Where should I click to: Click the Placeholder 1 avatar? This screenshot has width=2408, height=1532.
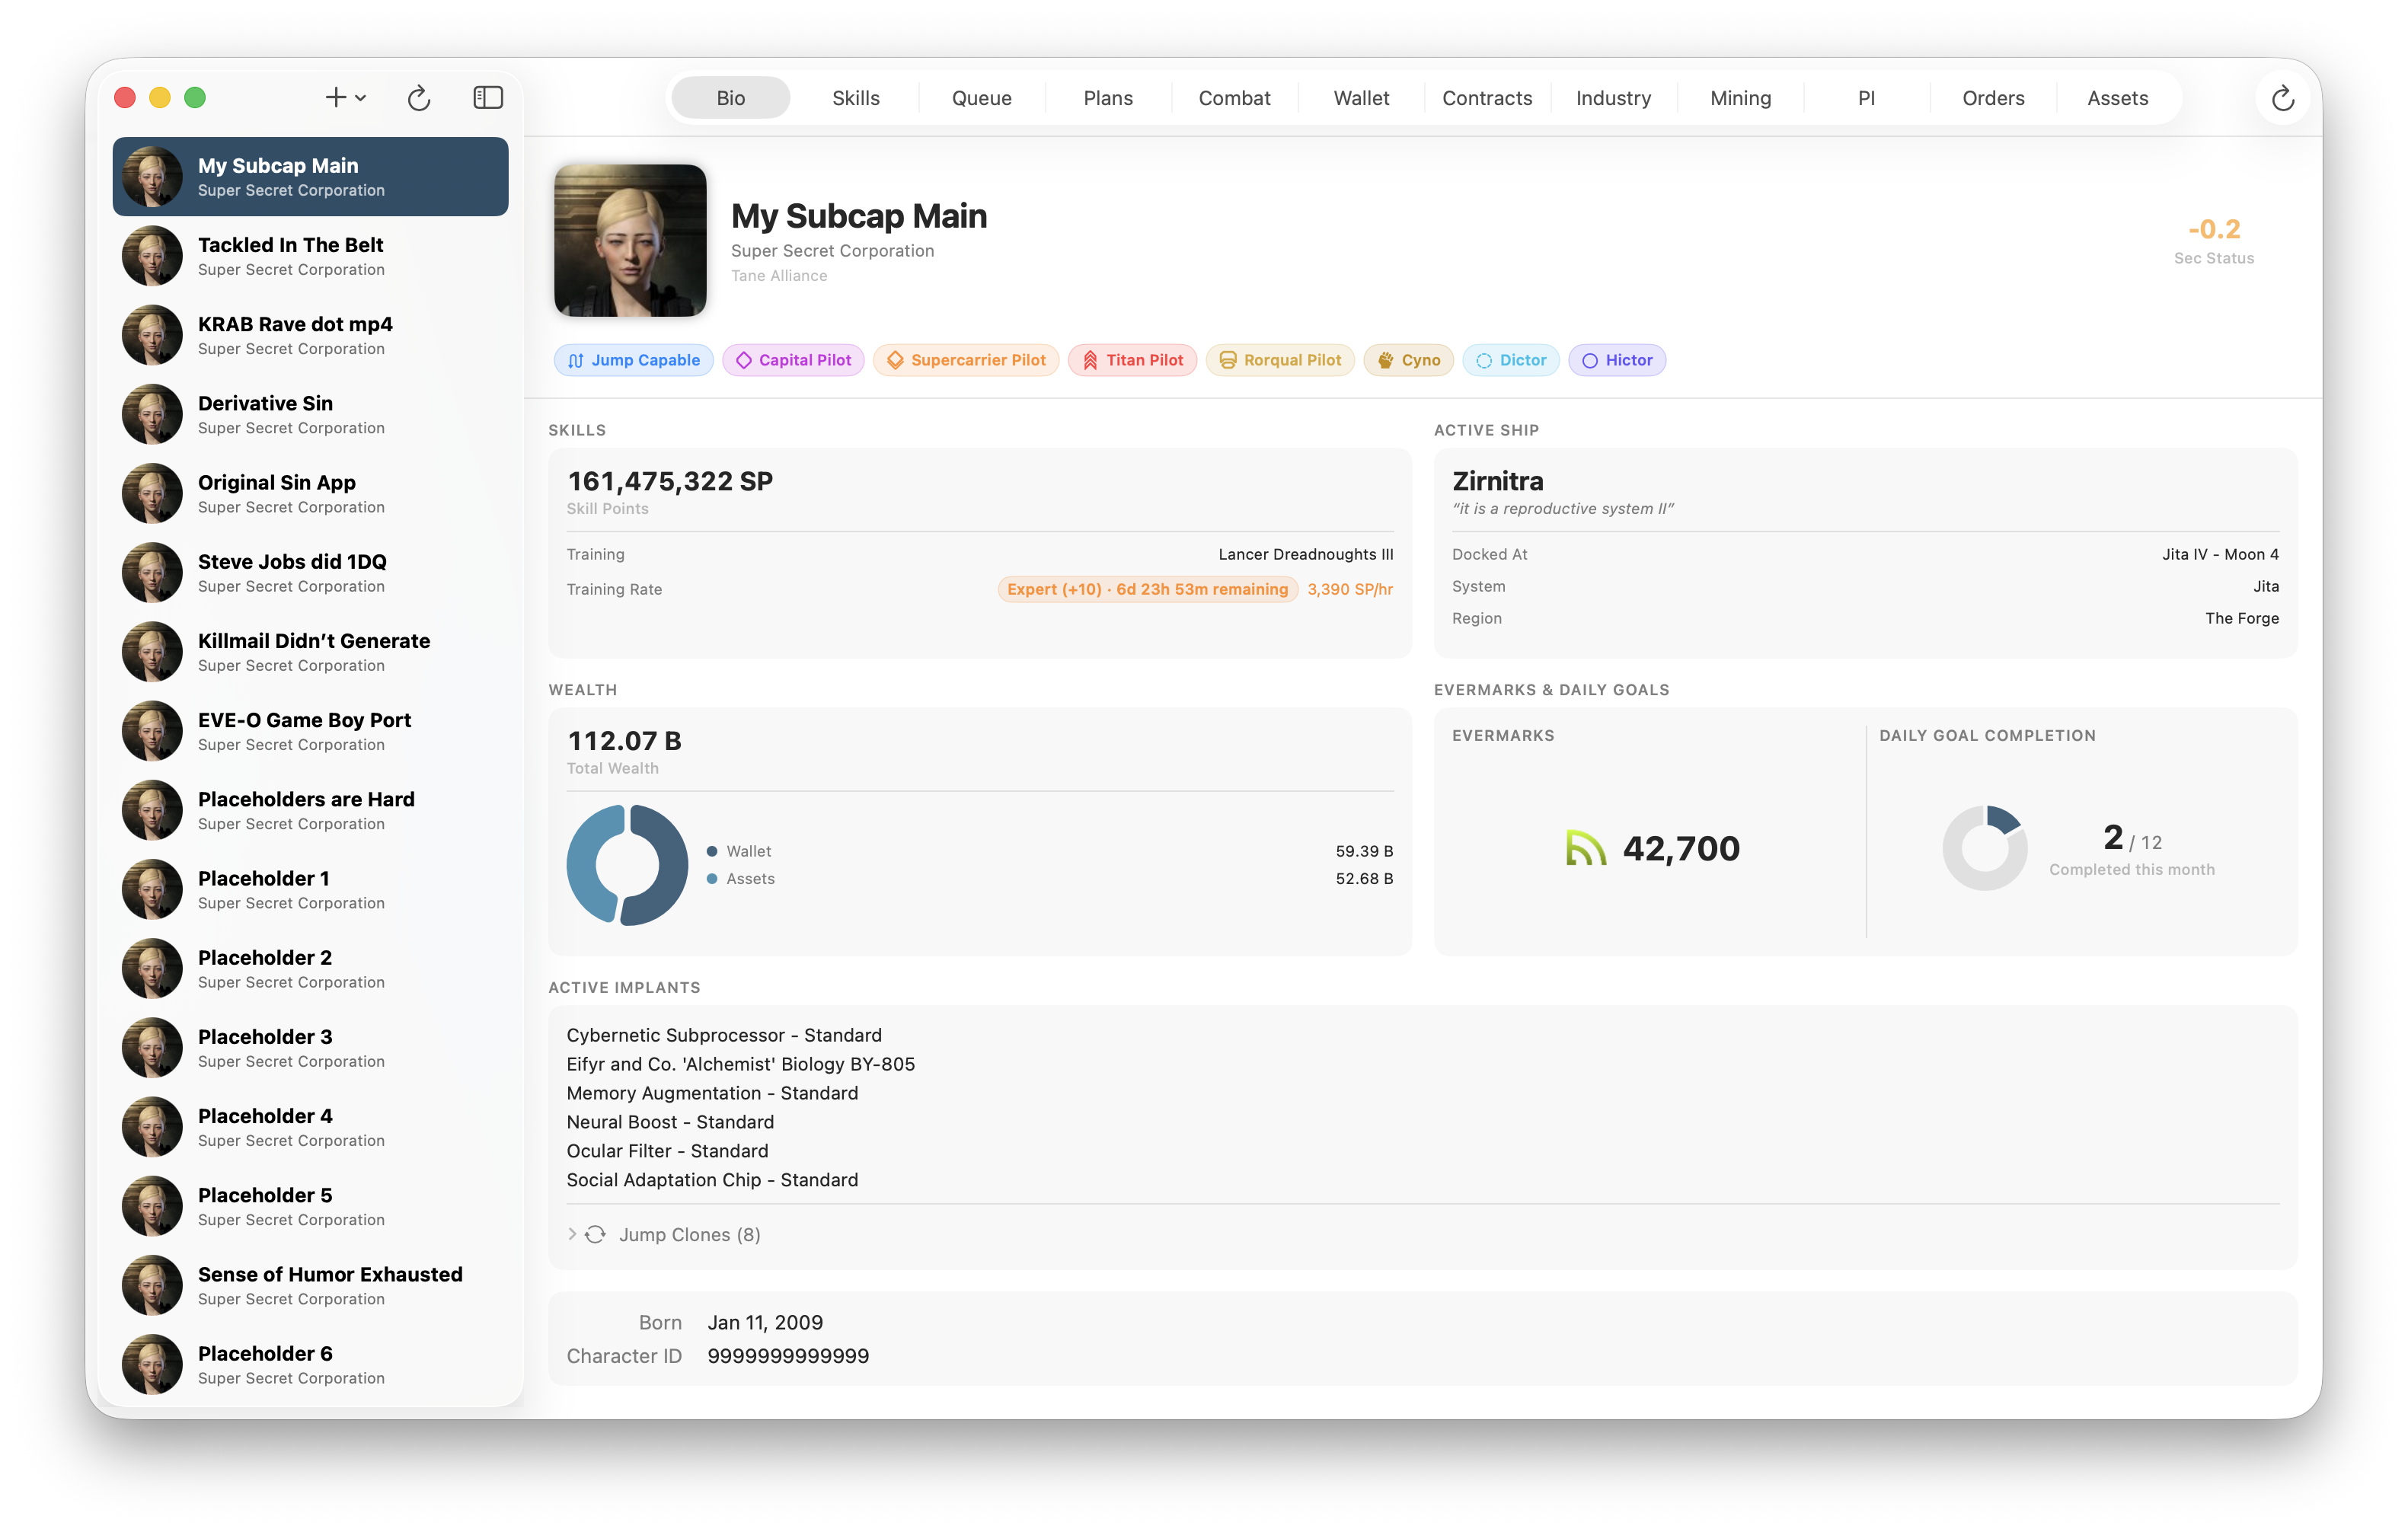152,889
